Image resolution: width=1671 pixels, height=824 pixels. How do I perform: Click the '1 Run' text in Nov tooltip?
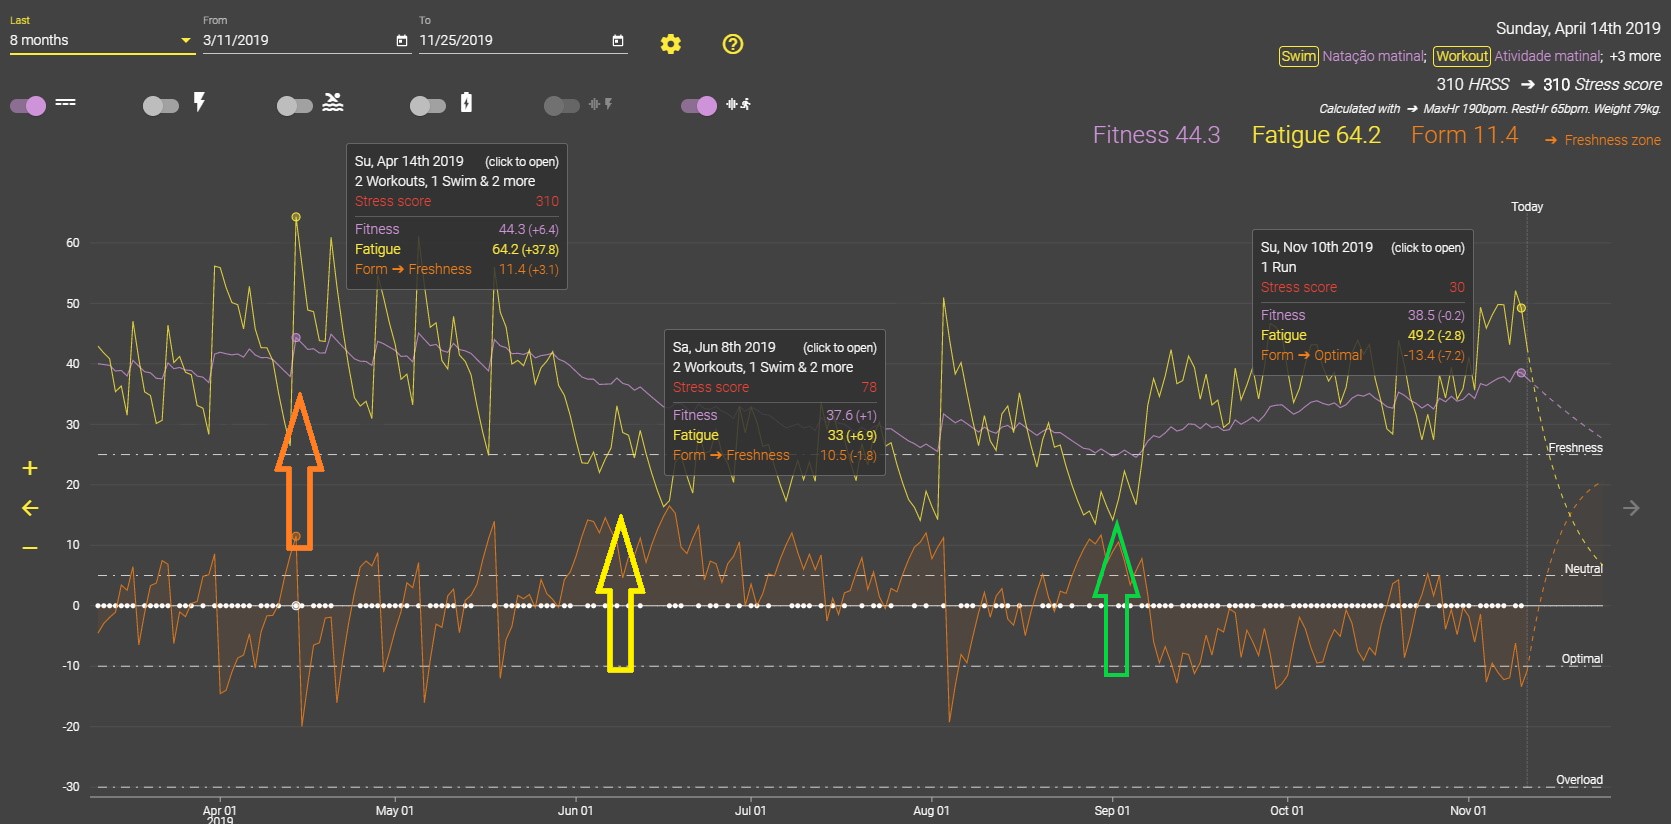tap(1278, 267)
